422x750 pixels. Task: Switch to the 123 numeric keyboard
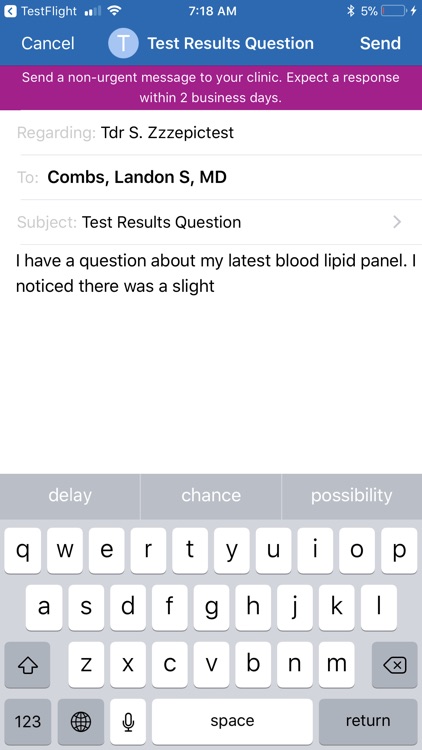(28, 721)
